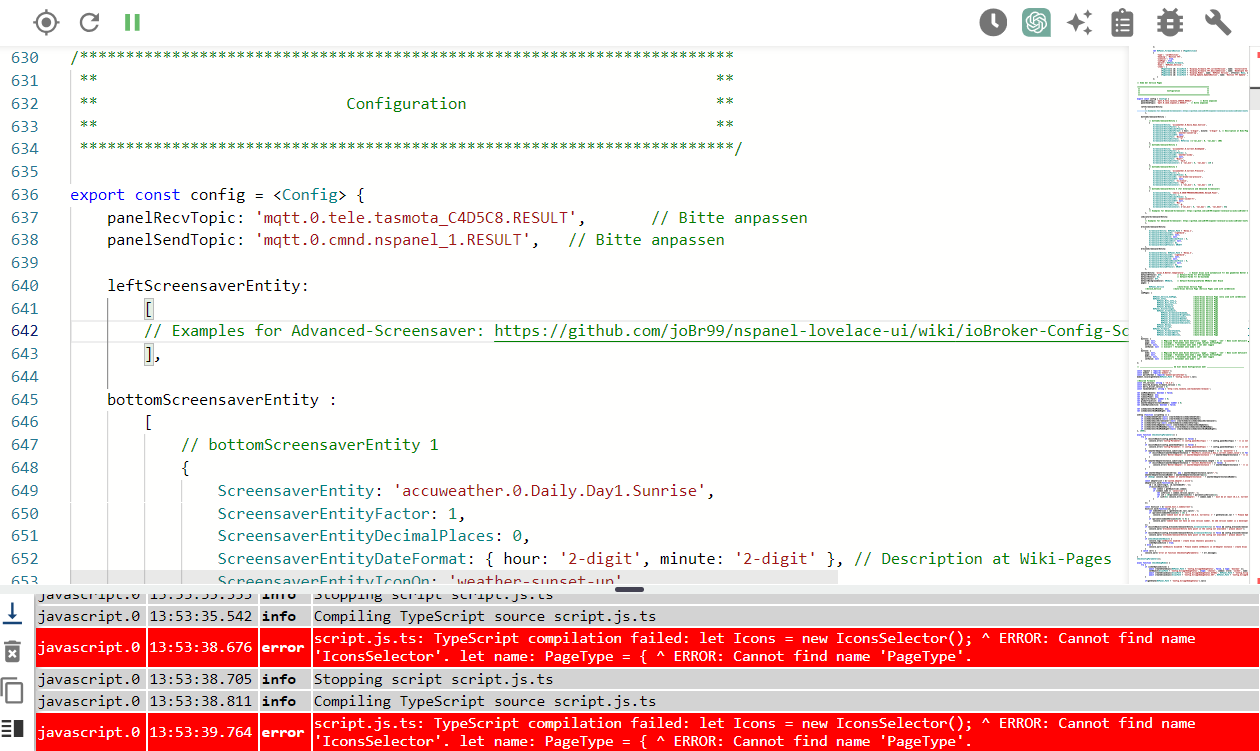Pause the running script

132,22
